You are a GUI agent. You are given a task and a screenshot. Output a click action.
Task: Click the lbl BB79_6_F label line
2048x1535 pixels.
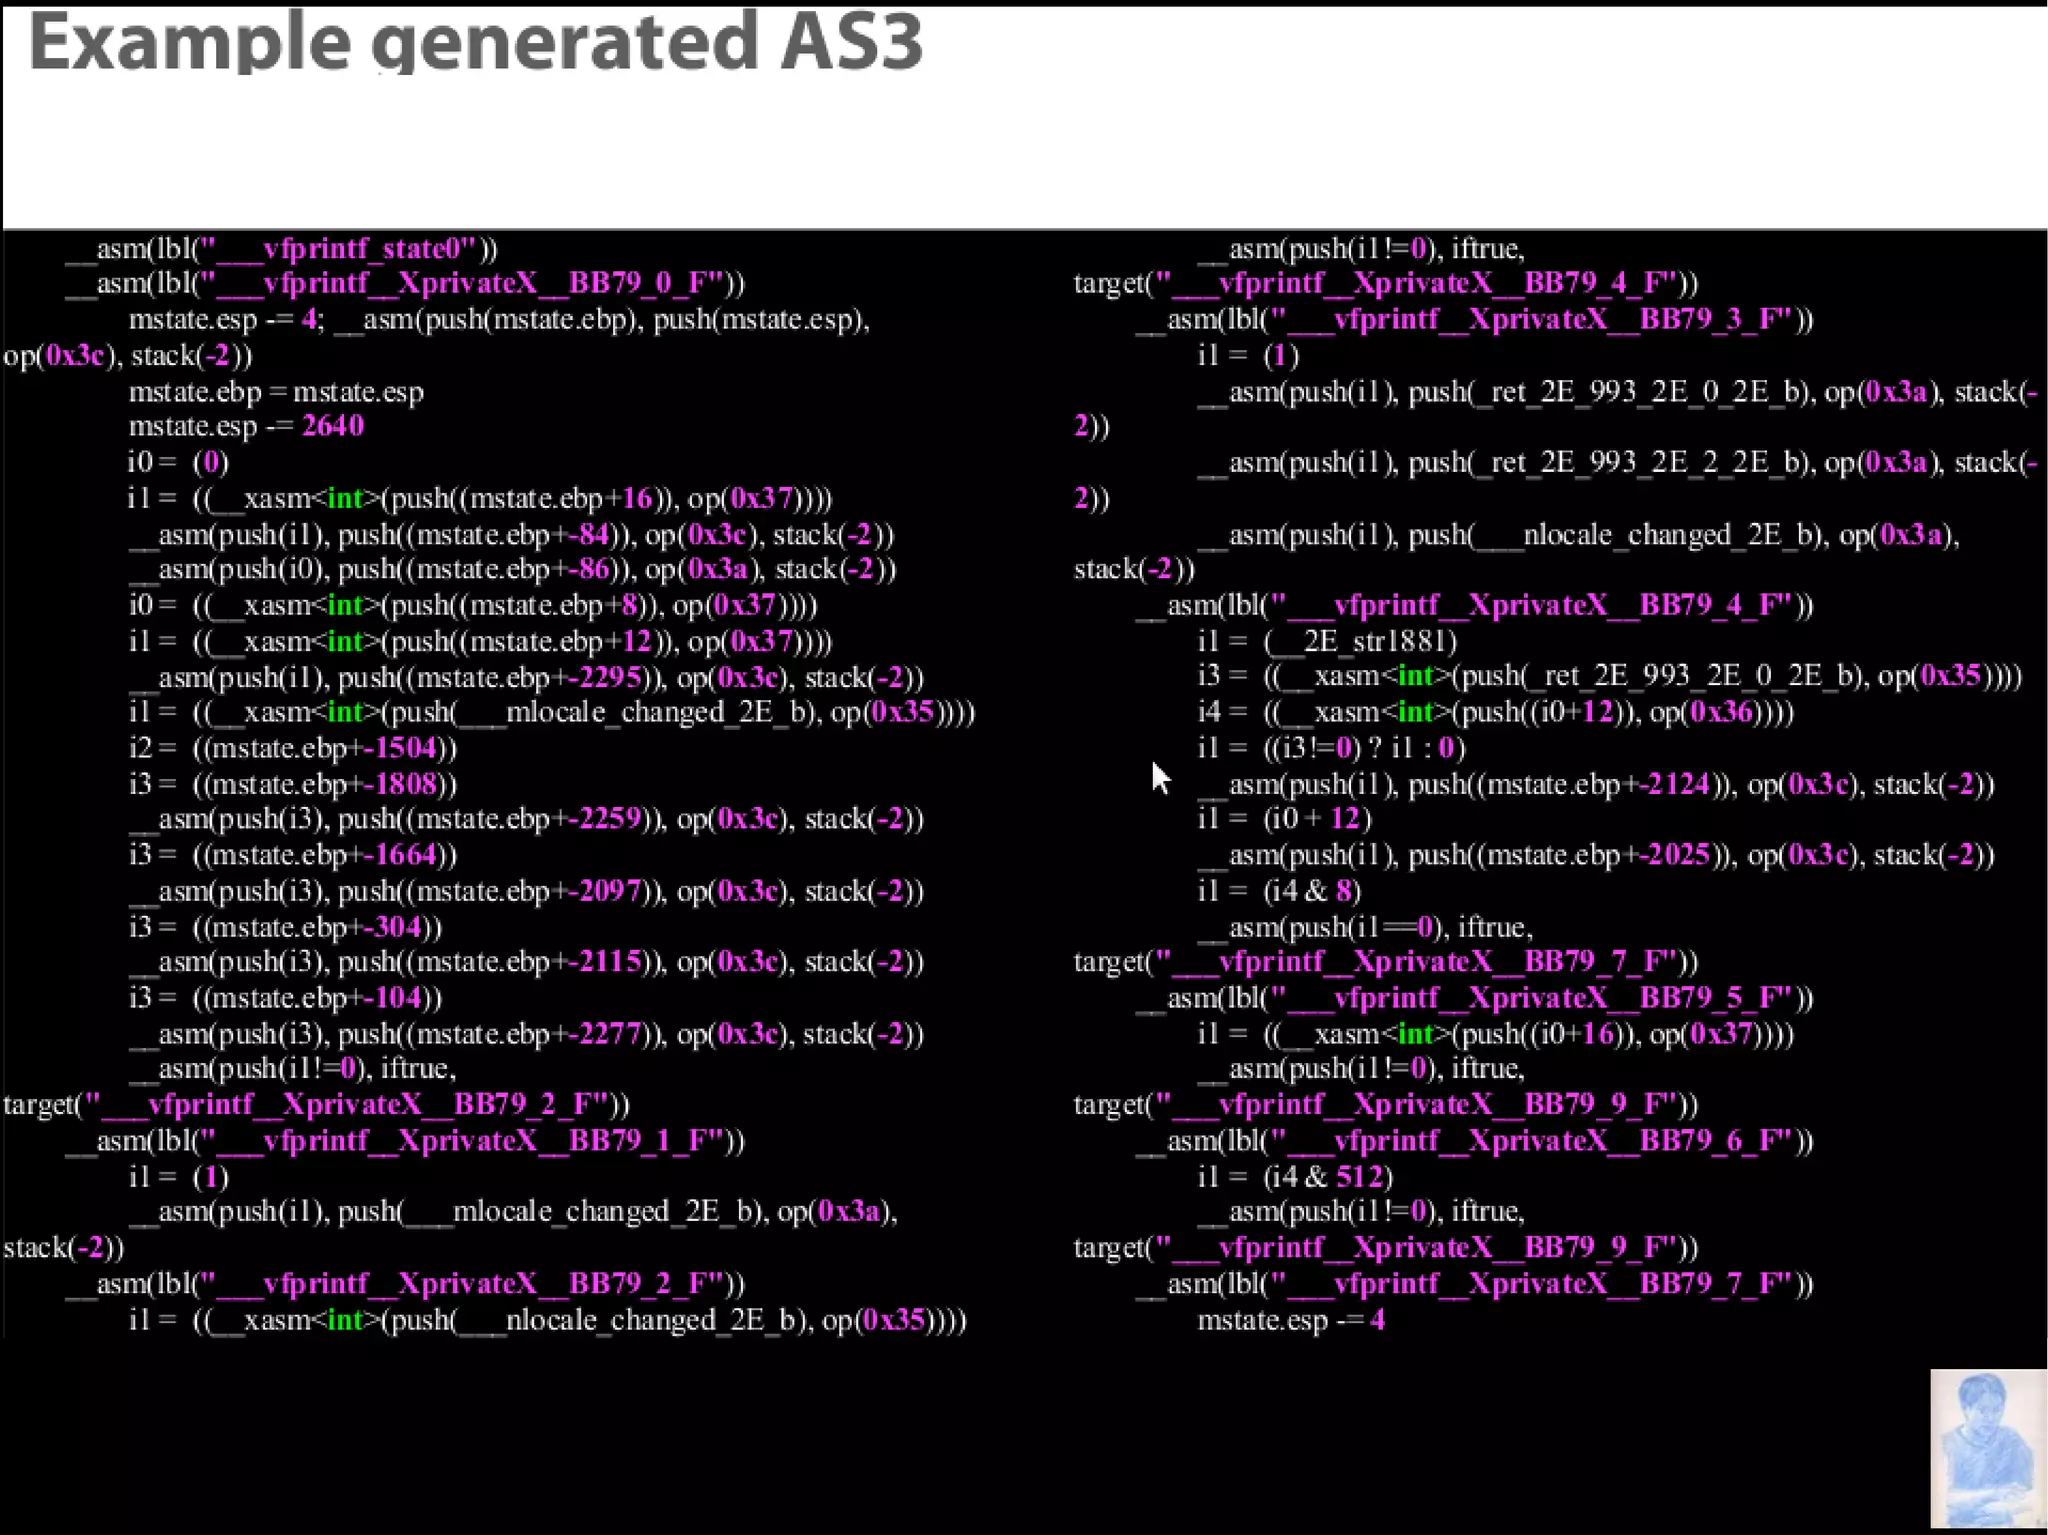(1474, 1141)
